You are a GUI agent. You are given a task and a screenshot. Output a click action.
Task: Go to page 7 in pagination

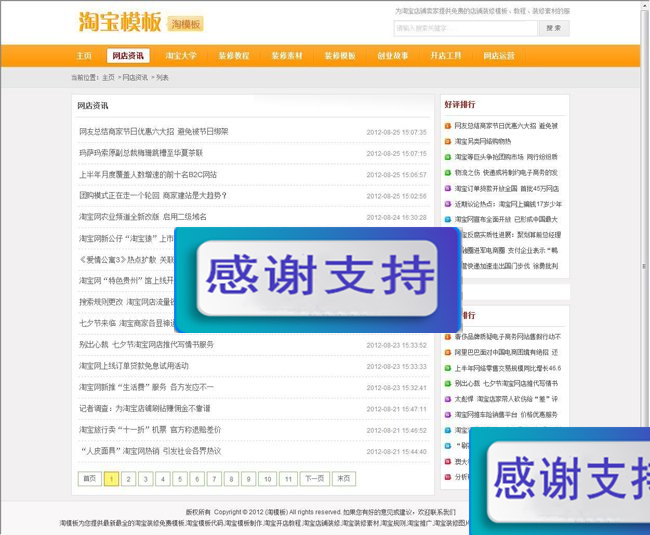[214, 479]
